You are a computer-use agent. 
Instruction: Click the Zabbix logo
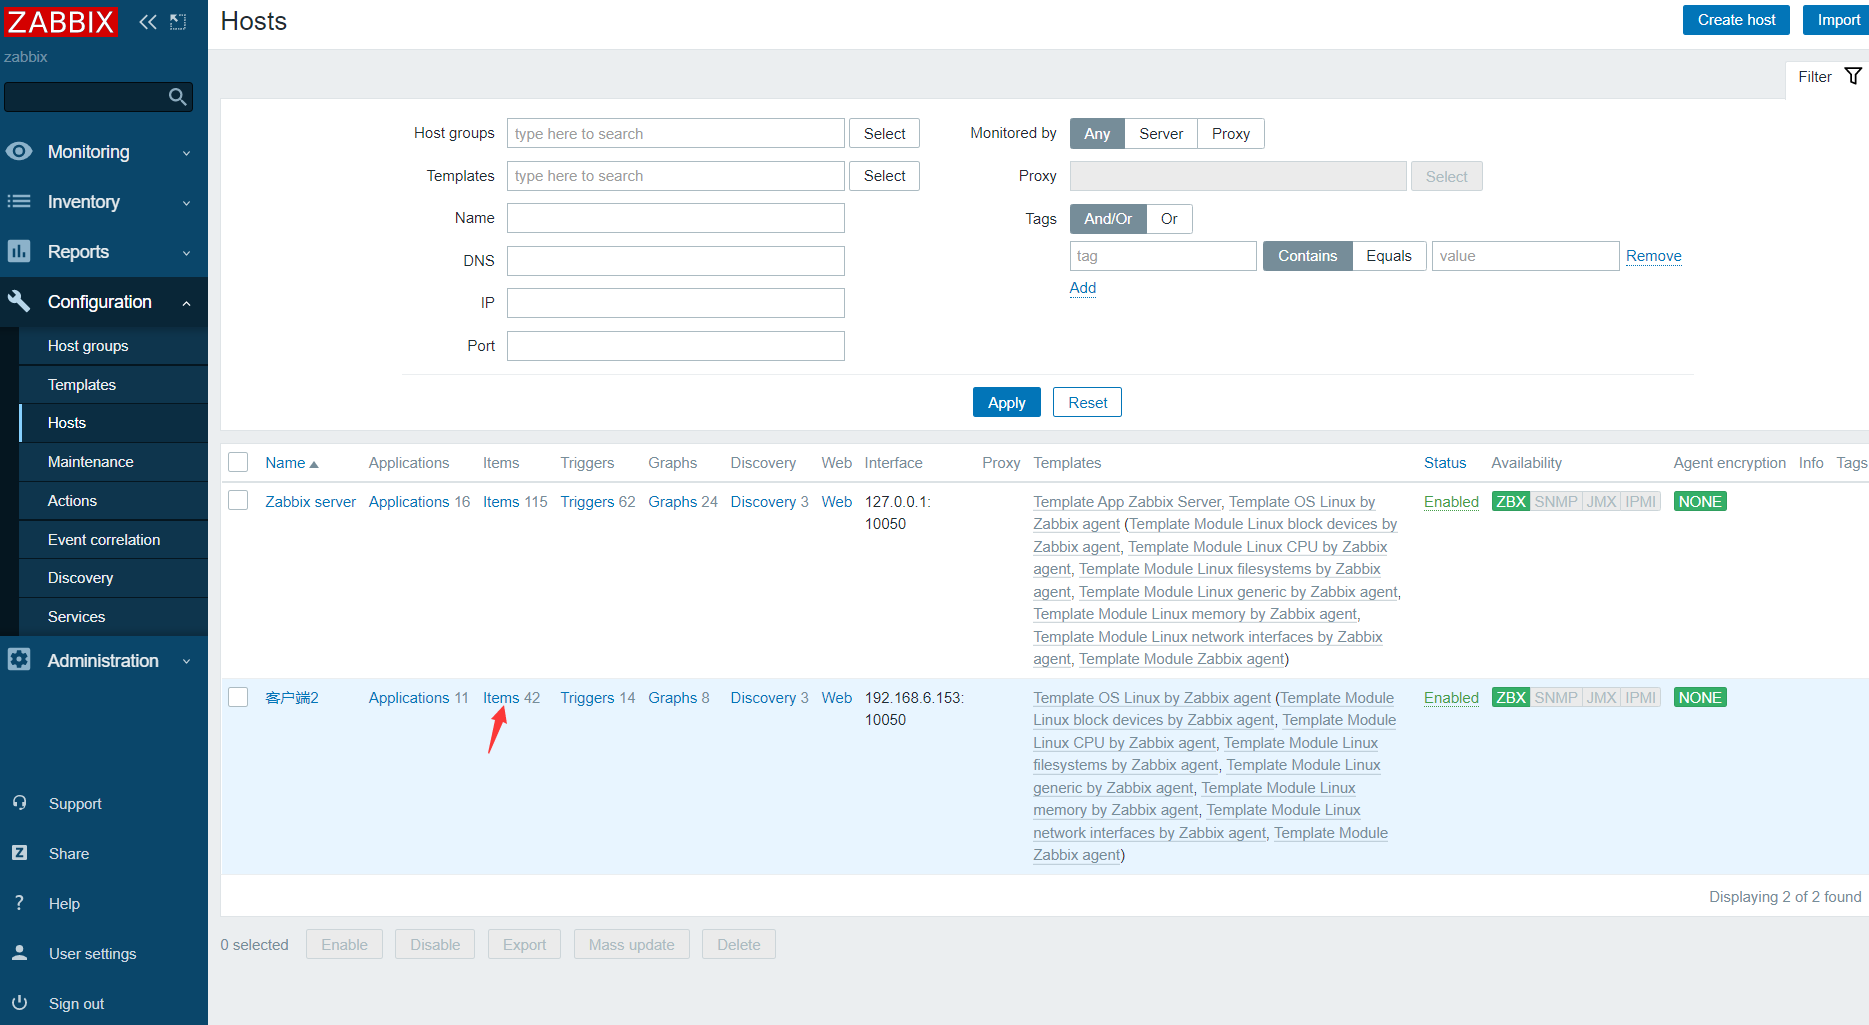click(60, 21)
